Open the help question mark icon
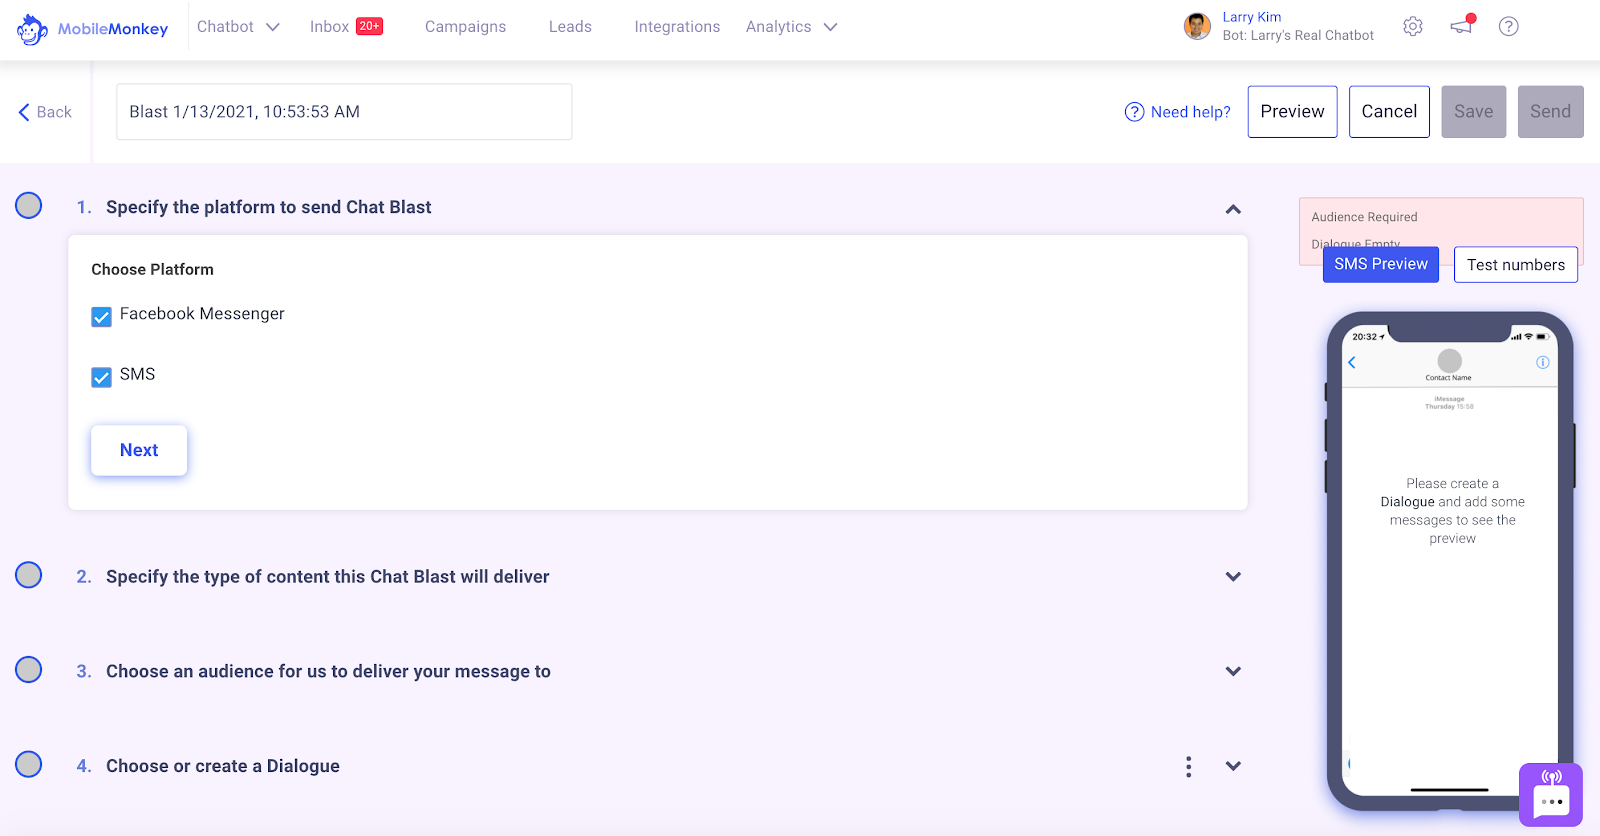This screenshot has width=1600, height=836. point(1508,27)
